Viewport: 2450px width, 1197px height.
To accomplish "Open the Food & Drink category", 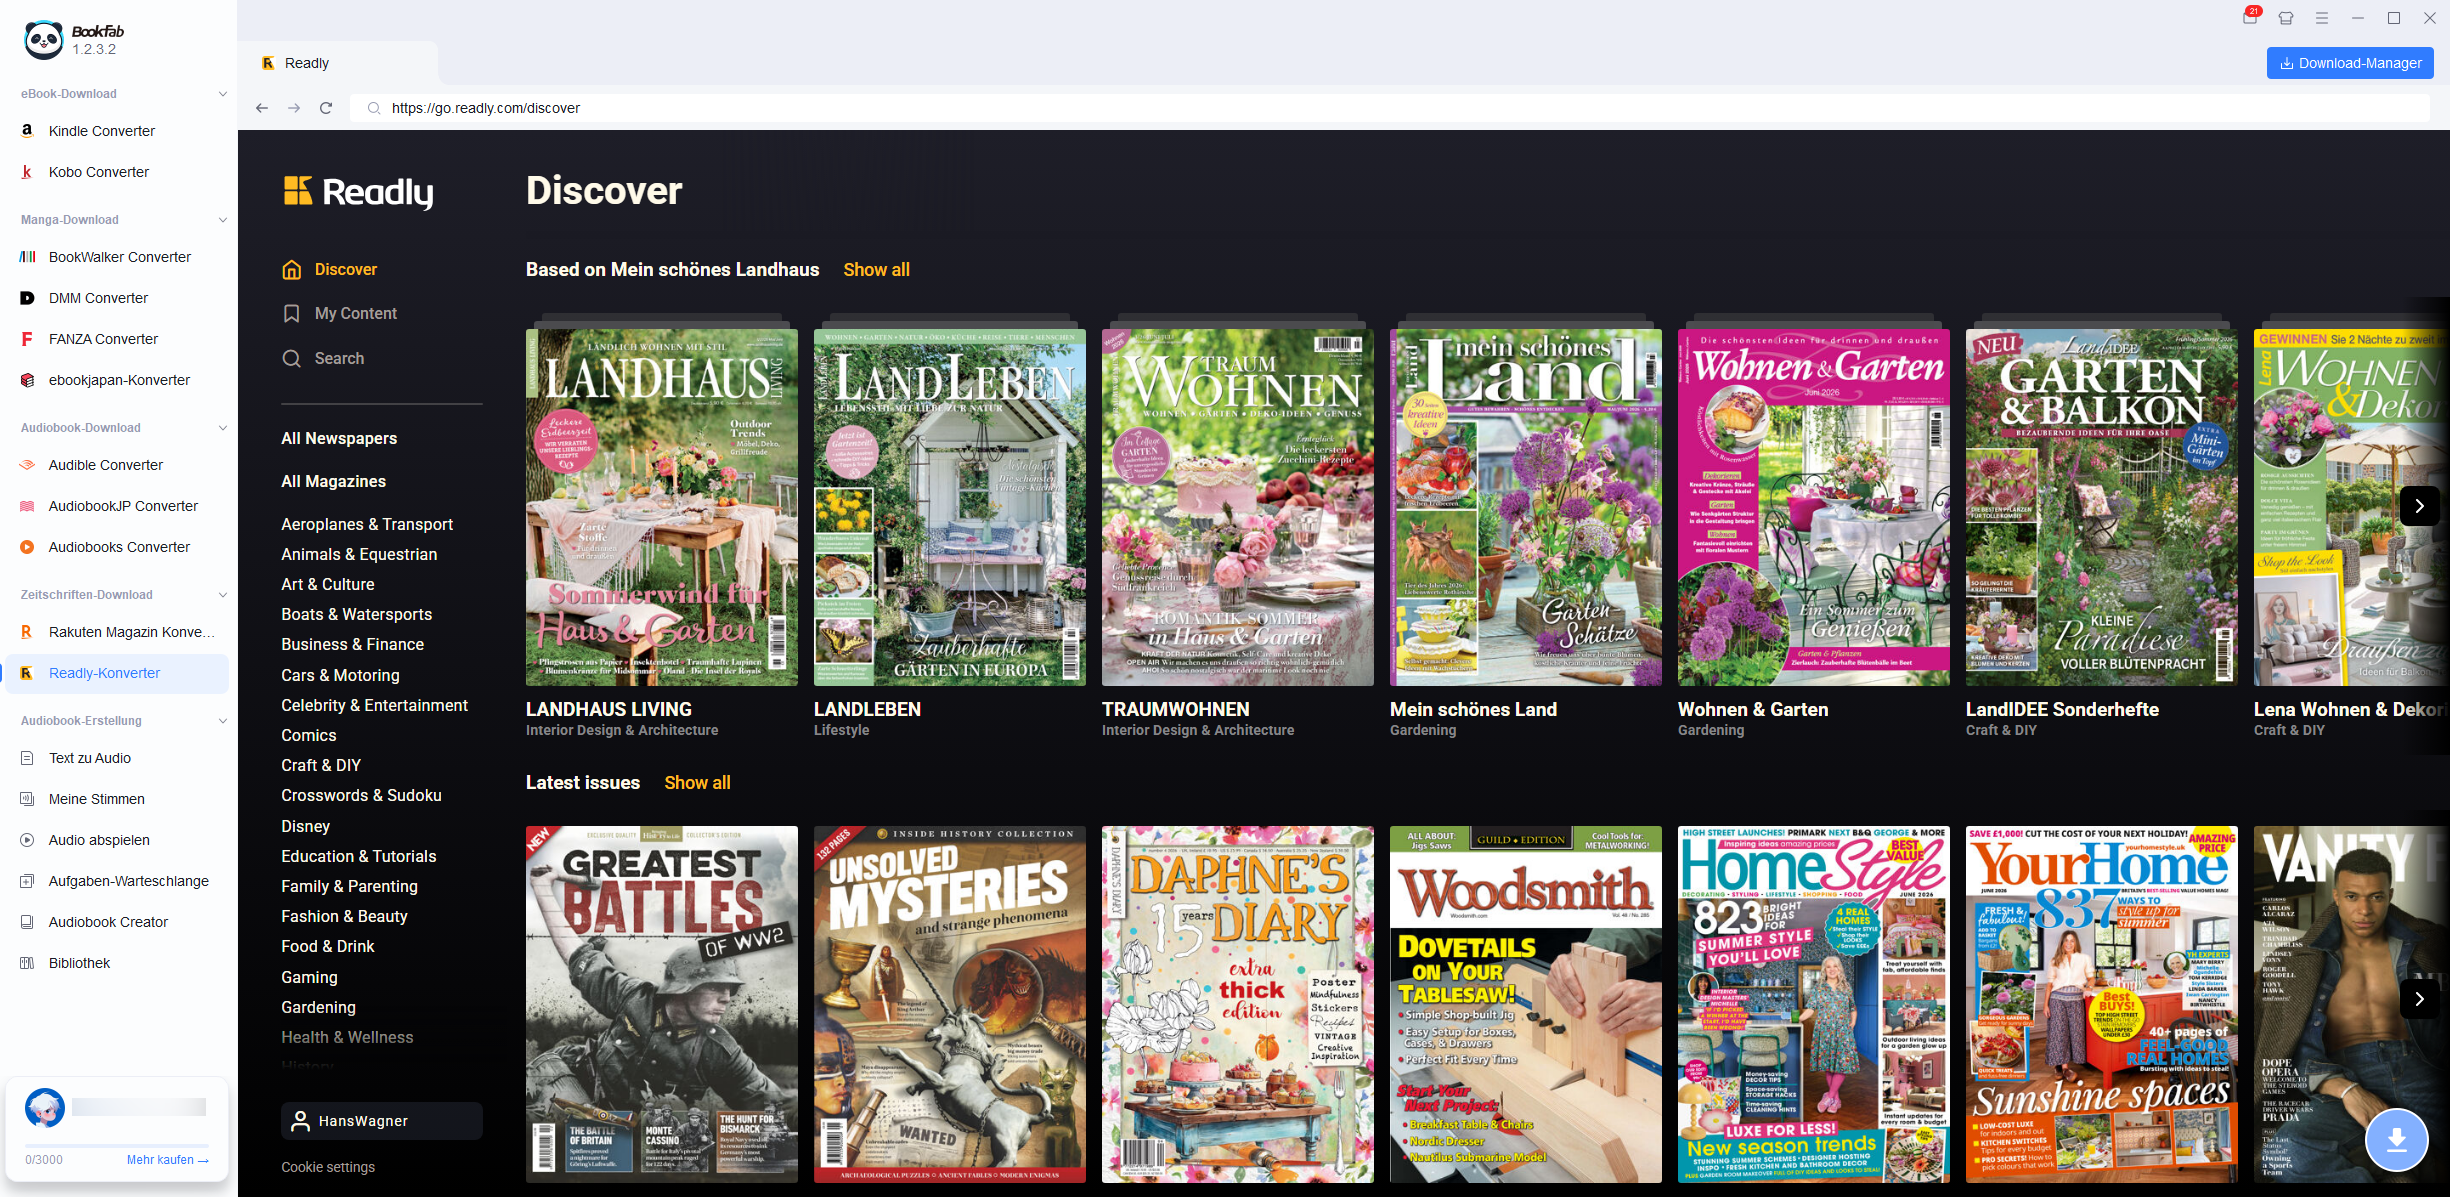I will point(328,946).
